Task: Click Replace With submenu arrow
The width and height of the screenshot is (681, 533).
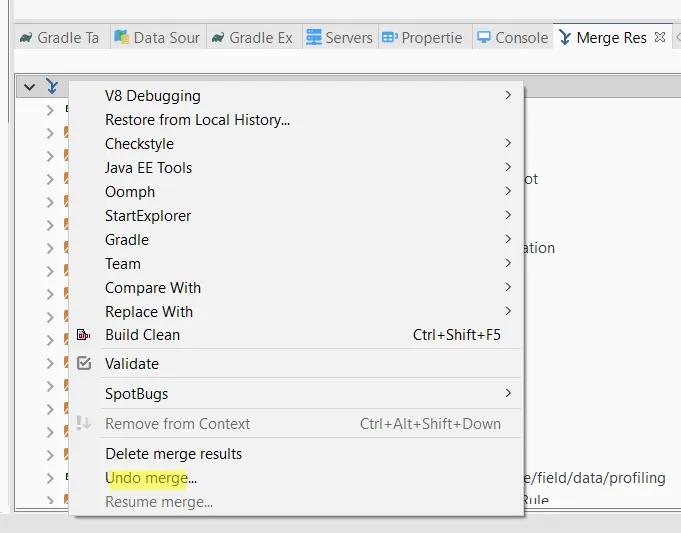Action: (x=508, y=311)
